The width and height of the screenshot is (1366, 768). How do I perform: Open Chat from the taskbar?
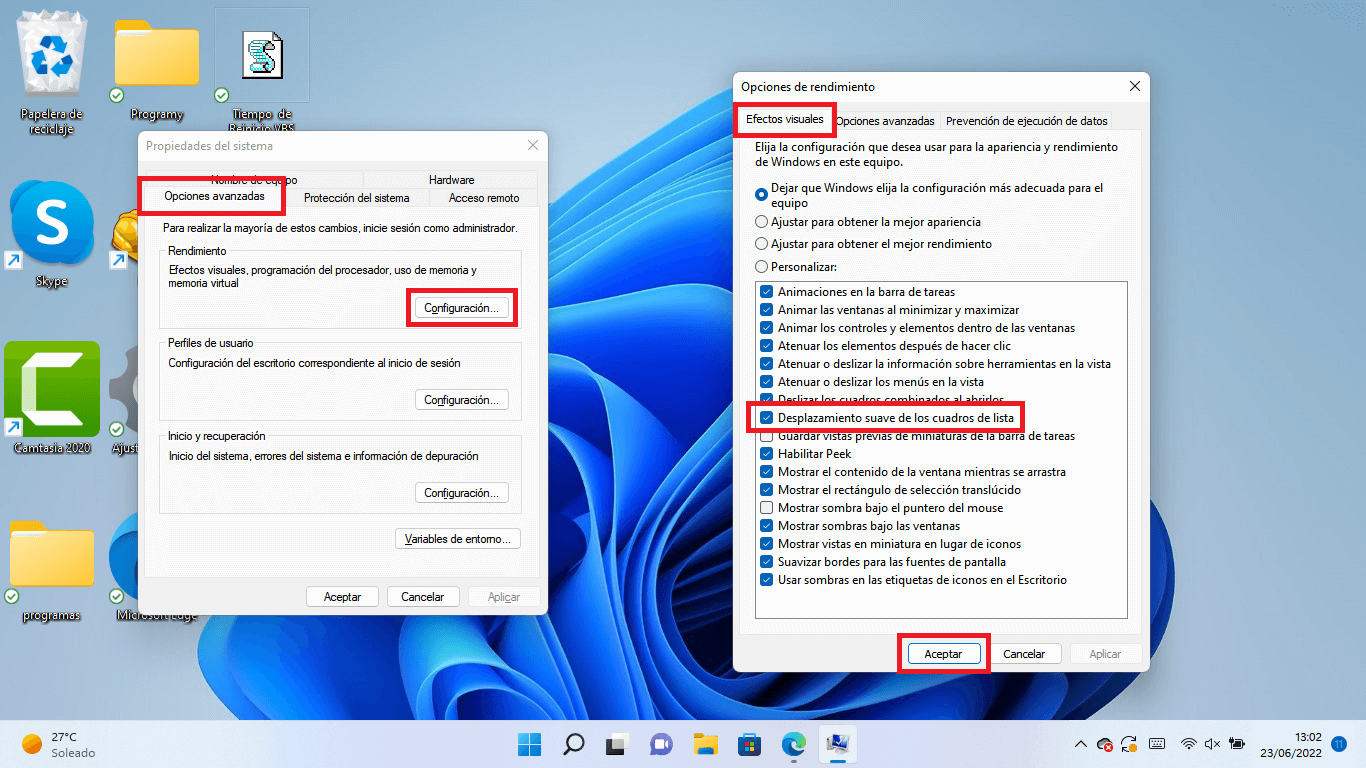tap(661, 744)
